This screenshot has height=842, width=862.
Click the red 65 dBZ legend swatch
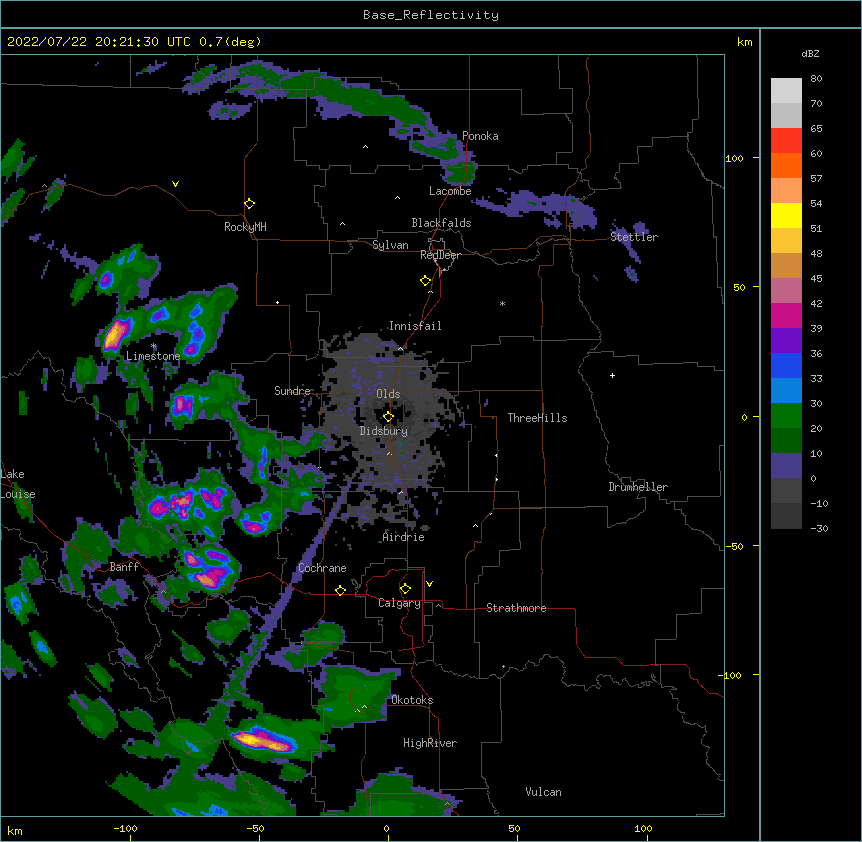point(786,141)
